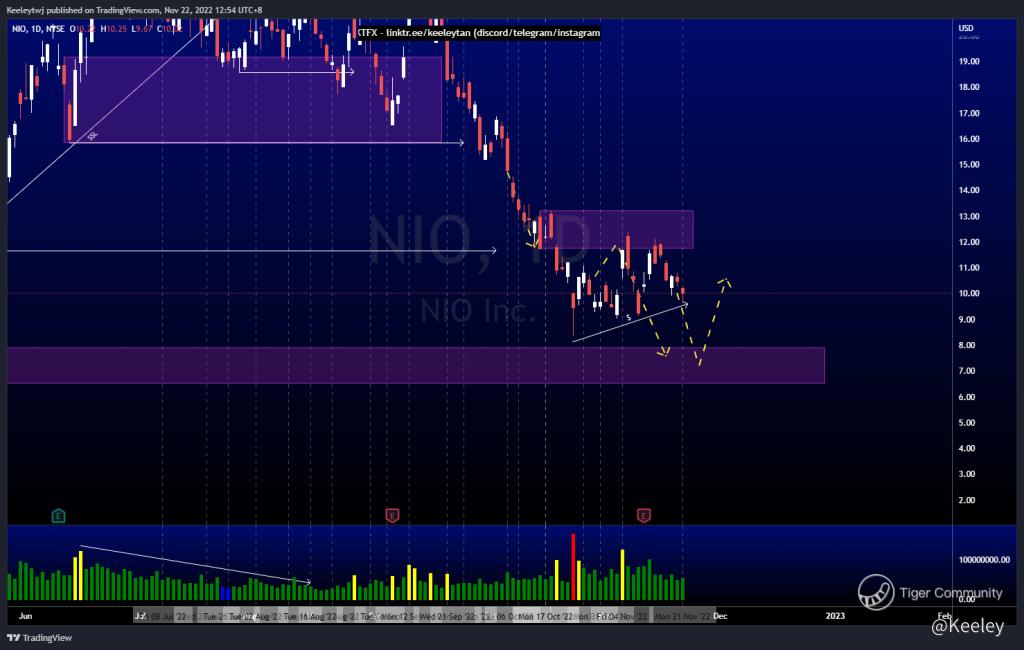Click the USD currency label on price axis
The height and width of the screenshot is (650, 1024).
point(966,28)
